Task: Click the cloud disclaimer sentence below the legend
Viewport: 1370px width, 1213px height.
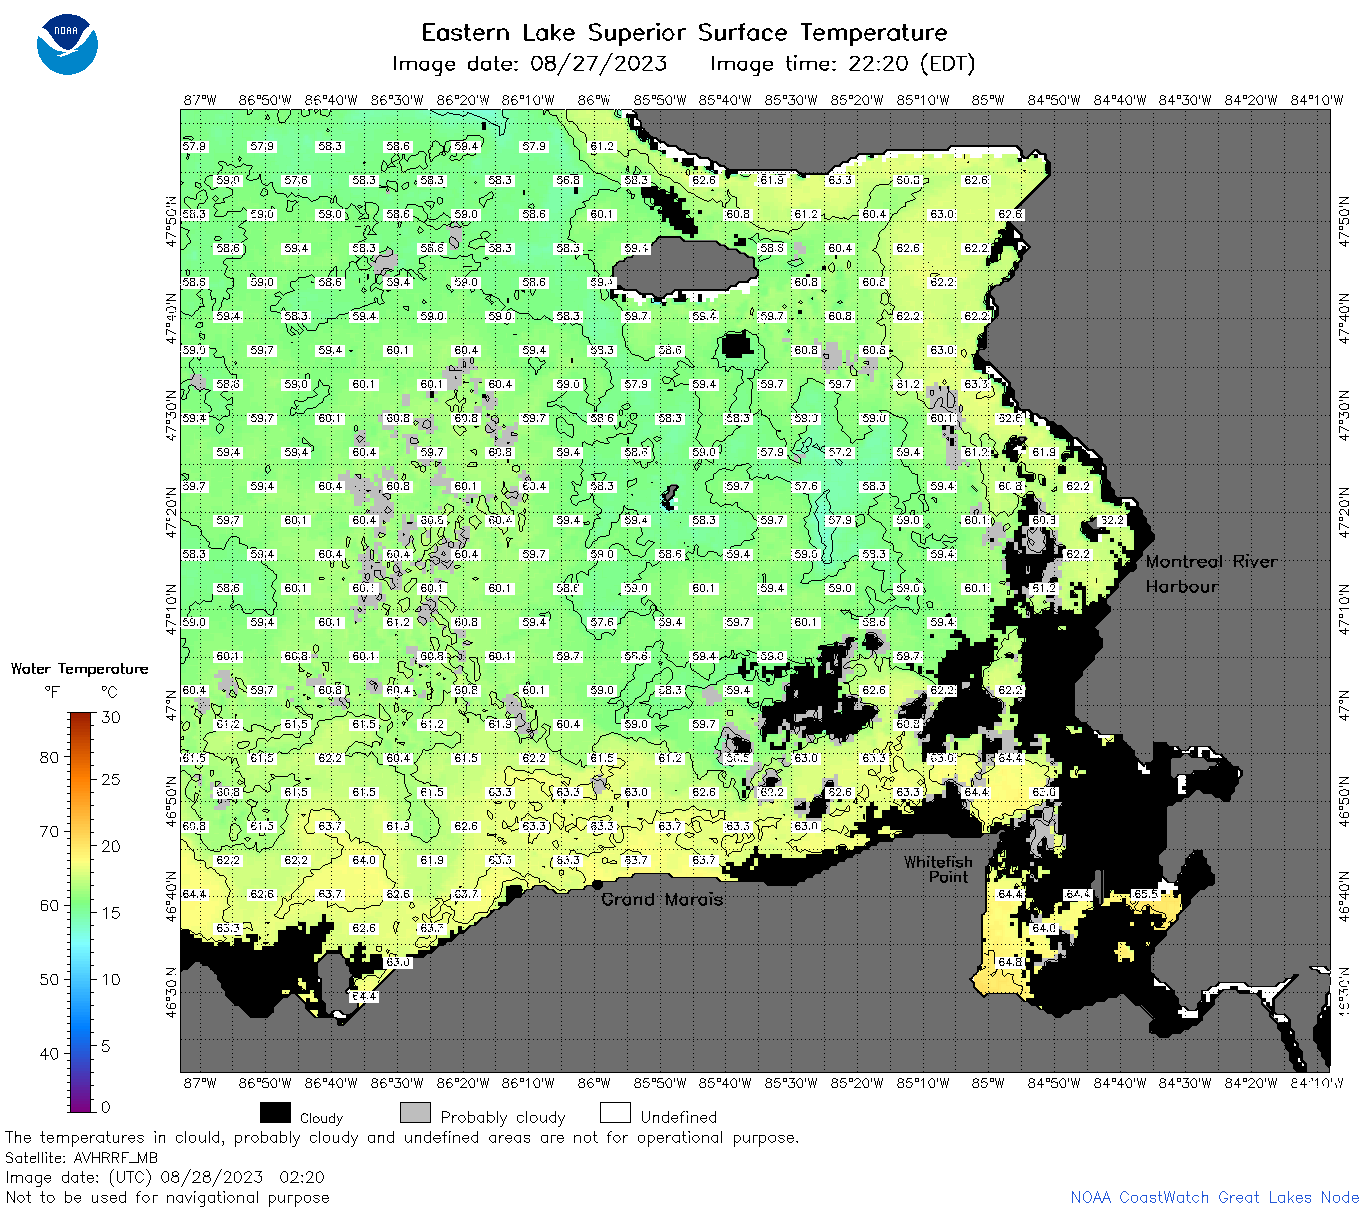Action: click(402, 1137)
